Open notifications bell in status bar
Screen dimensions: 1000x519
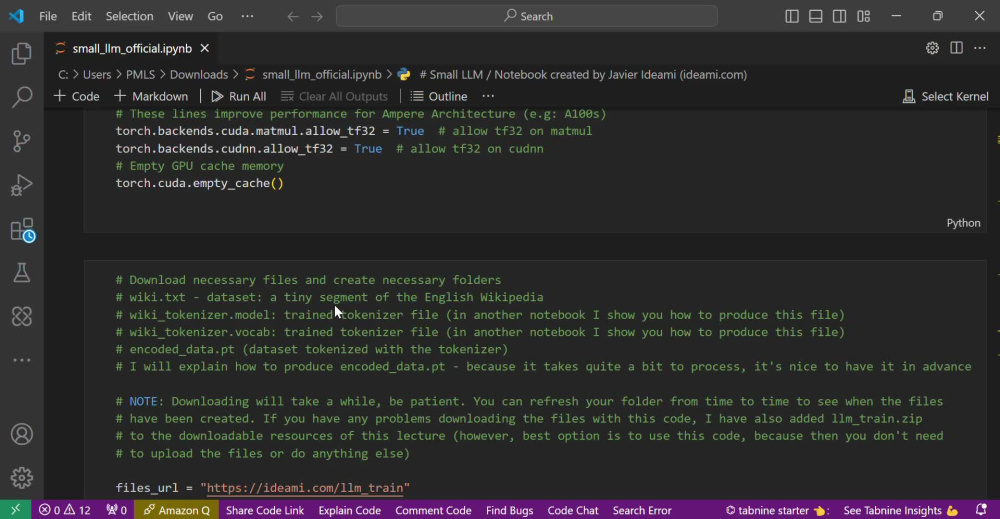[981, 510]
